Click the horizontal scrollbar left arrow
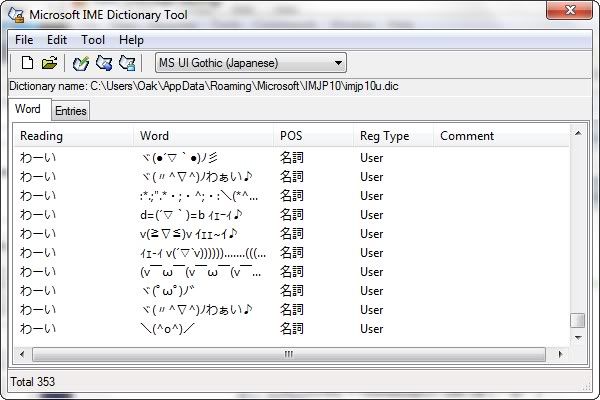This screenshot has width=600, height=400. coord(22,354)
